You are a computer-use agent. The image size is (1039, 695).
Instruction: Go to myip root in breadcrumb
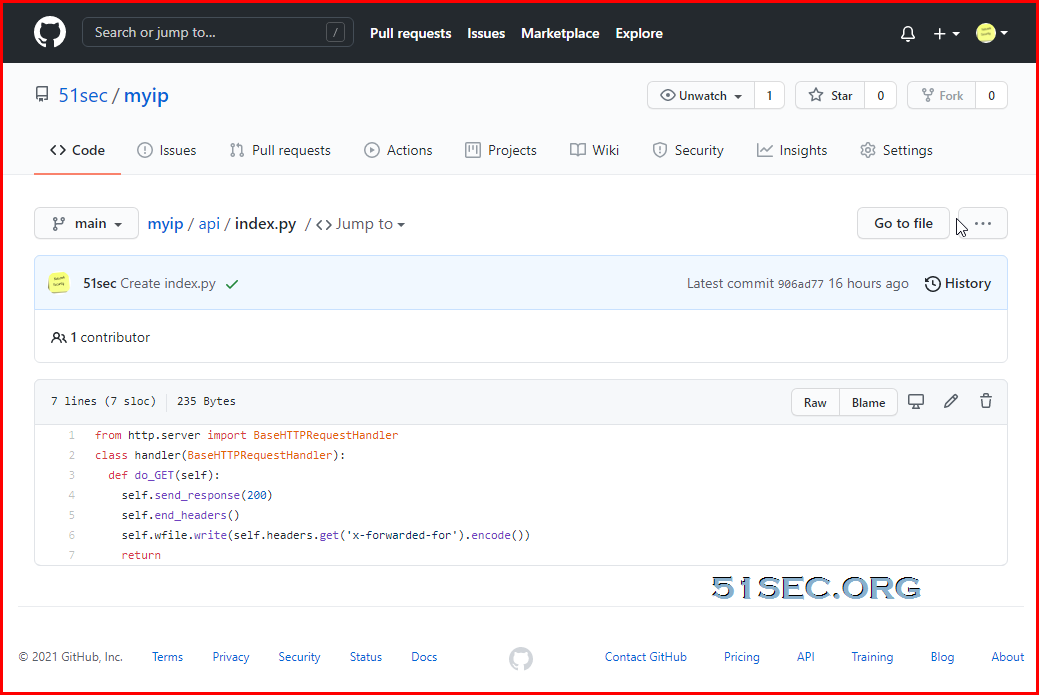(165, 224)
